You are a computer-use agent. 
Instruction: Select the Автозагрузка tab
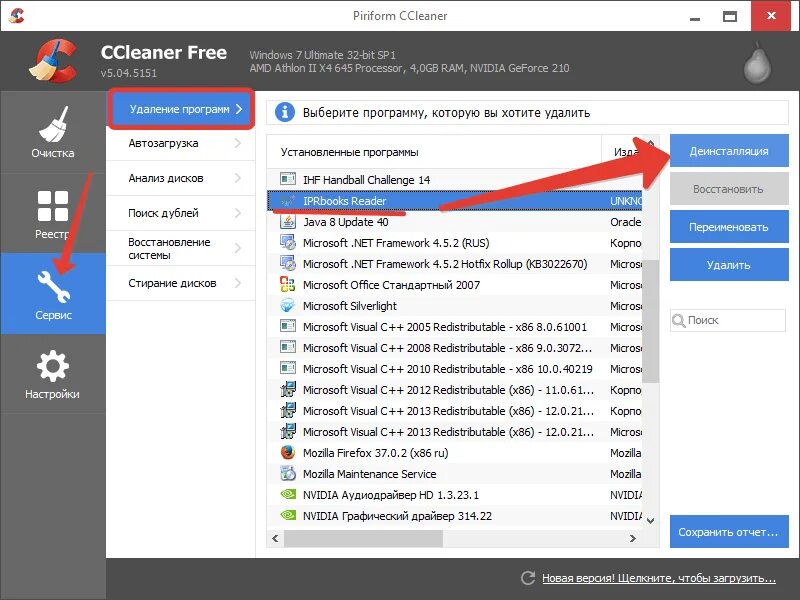click(181, 143)
